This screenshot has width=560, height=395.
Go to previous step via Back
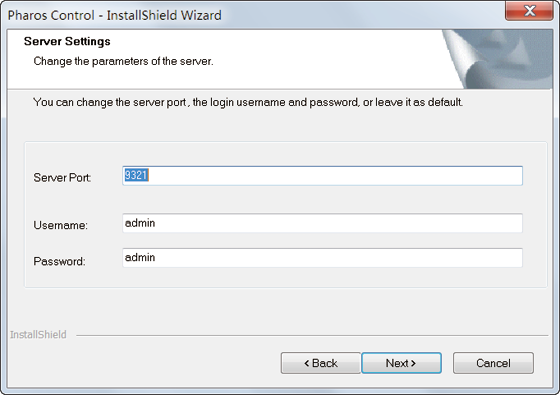[x=321, y=363]
